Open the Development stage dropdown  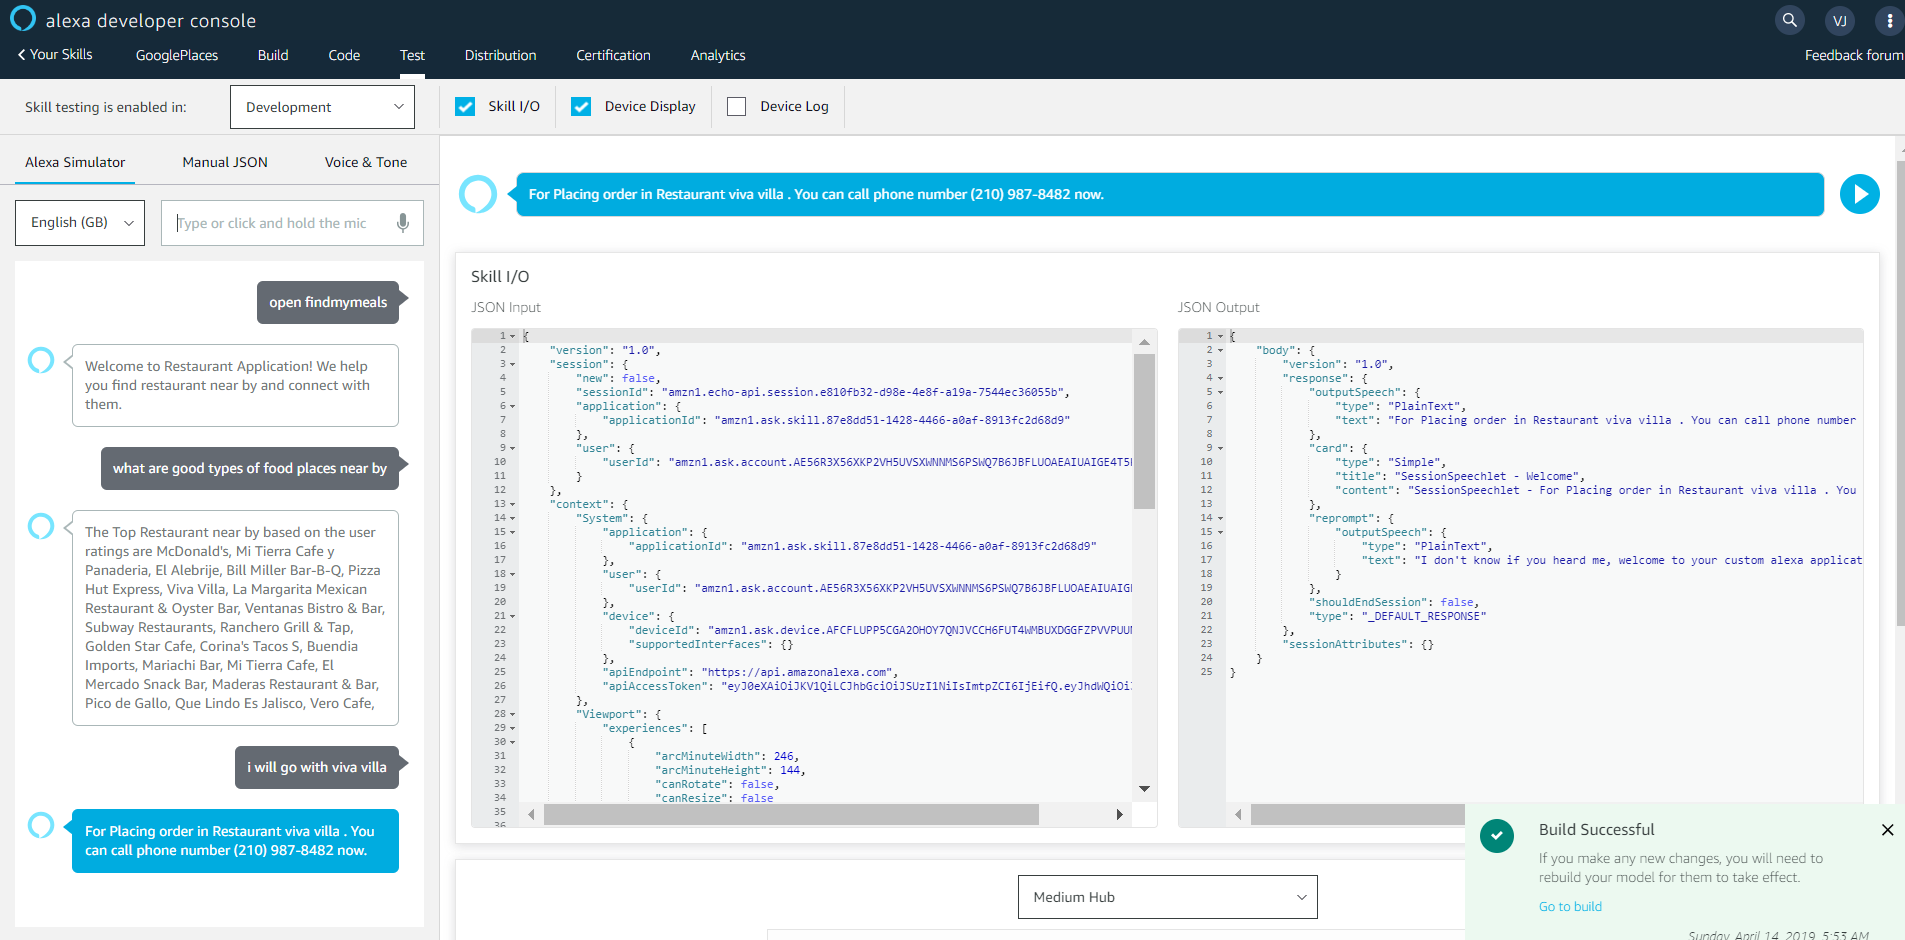322,107
